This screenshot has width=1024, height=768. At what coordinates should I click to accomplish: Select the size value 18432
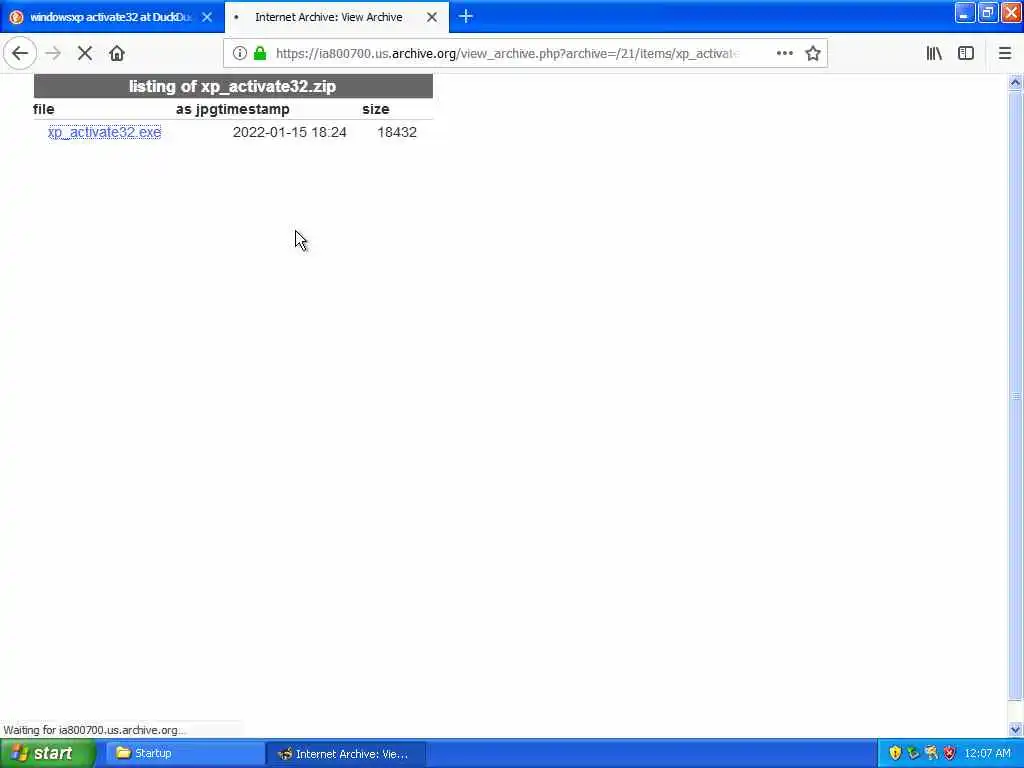396,132
